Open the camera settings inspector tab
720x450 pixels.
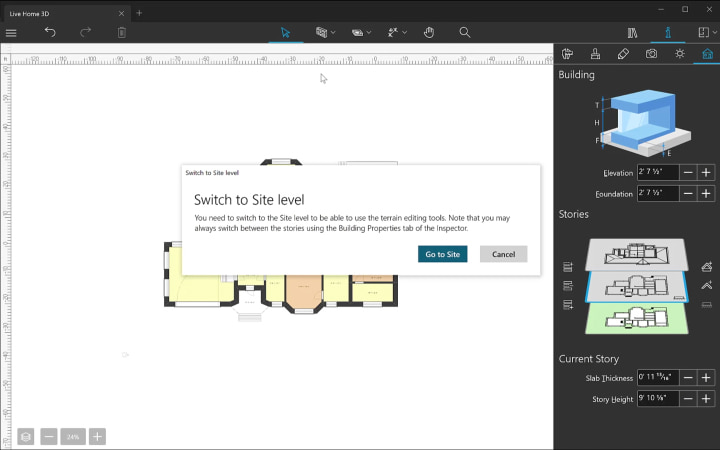651,54
